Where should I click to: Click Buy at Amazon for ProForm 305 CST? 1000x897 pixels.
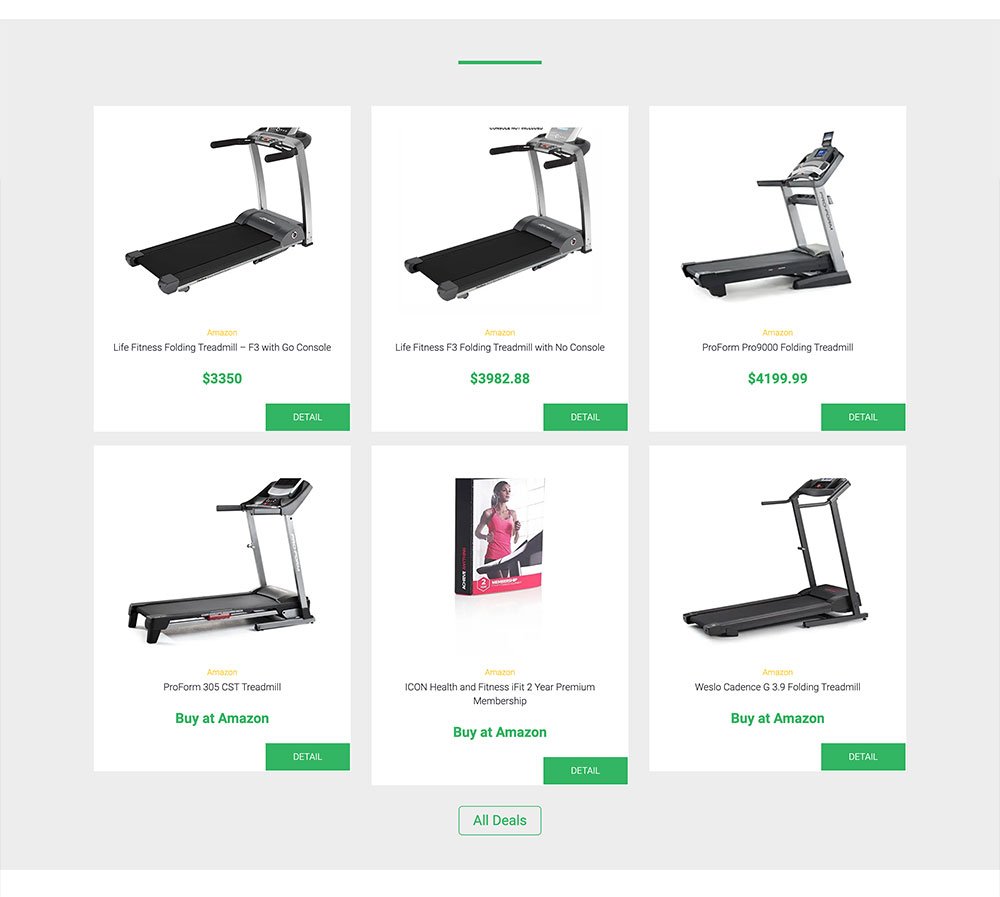[222, 718]
